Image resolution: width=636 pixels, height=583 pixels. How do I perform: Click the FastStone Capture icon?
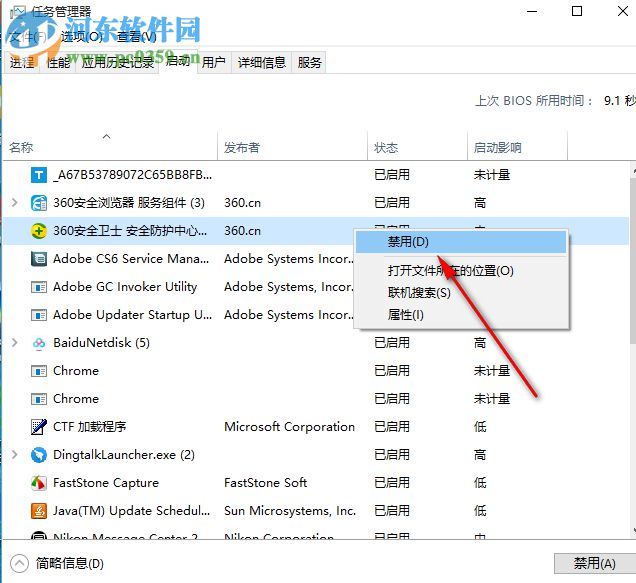coord(39,483)
